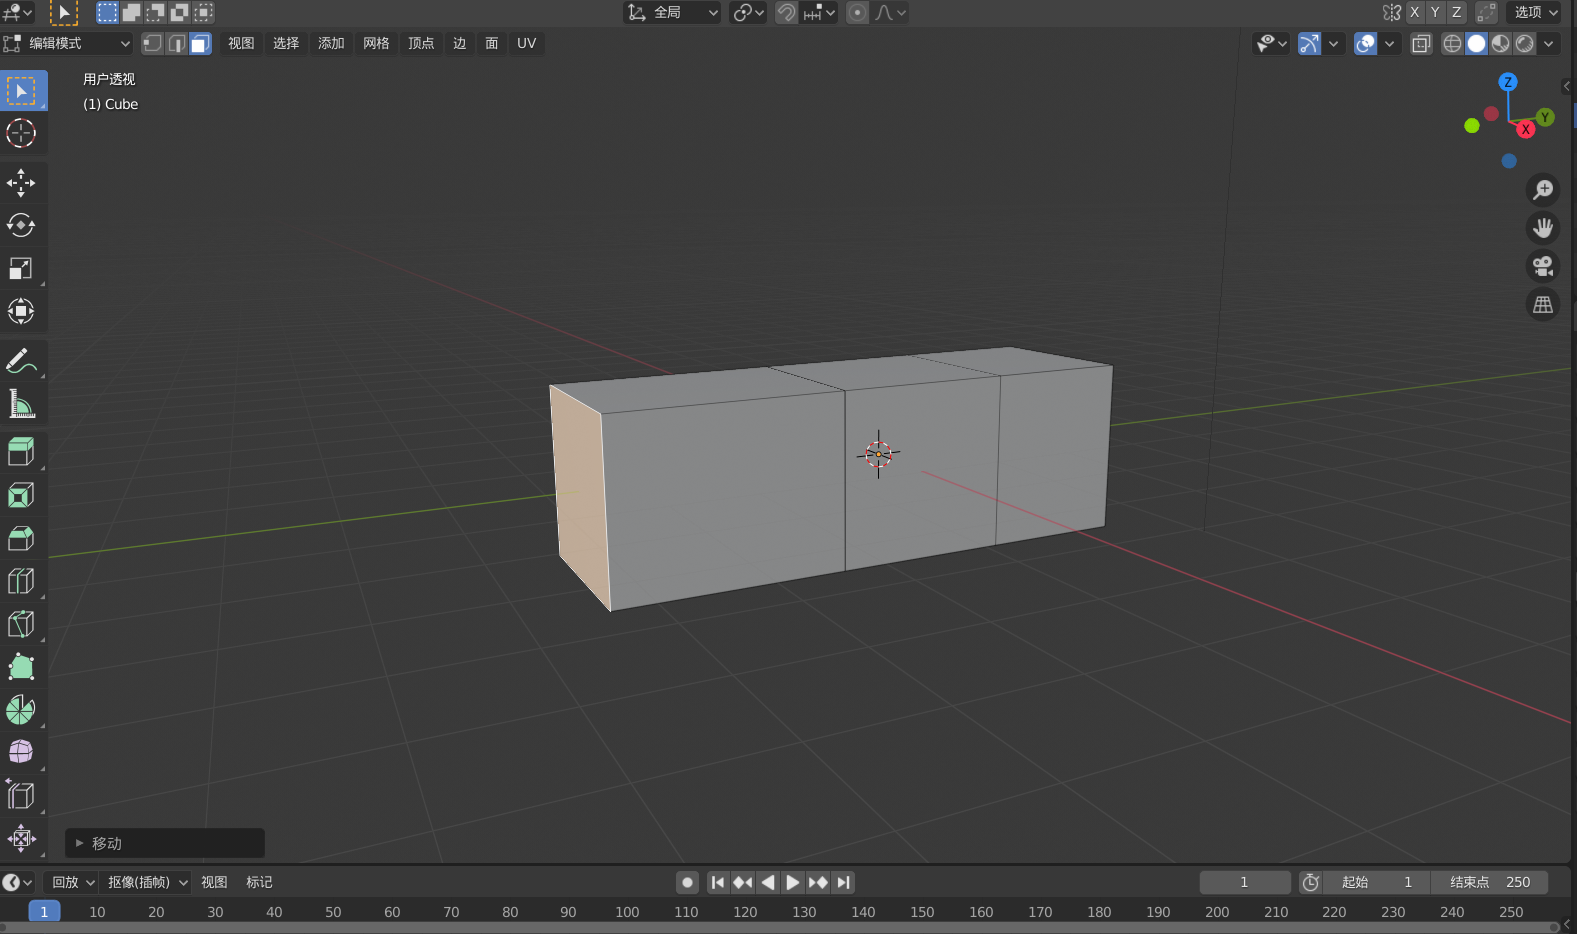Open the Edit Mode dropdown
The width and height of the screenshot is (1577, 934).
coord(67,43)
